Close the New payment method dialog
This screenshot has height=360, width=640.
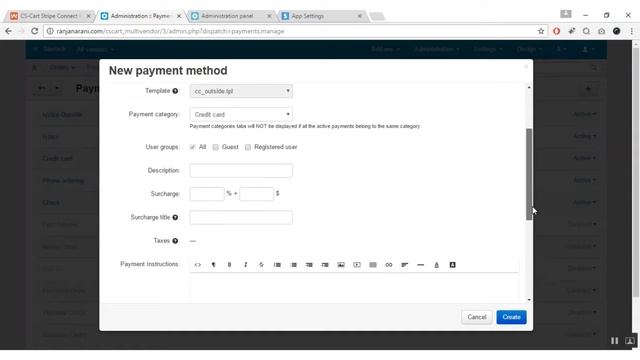526,67
